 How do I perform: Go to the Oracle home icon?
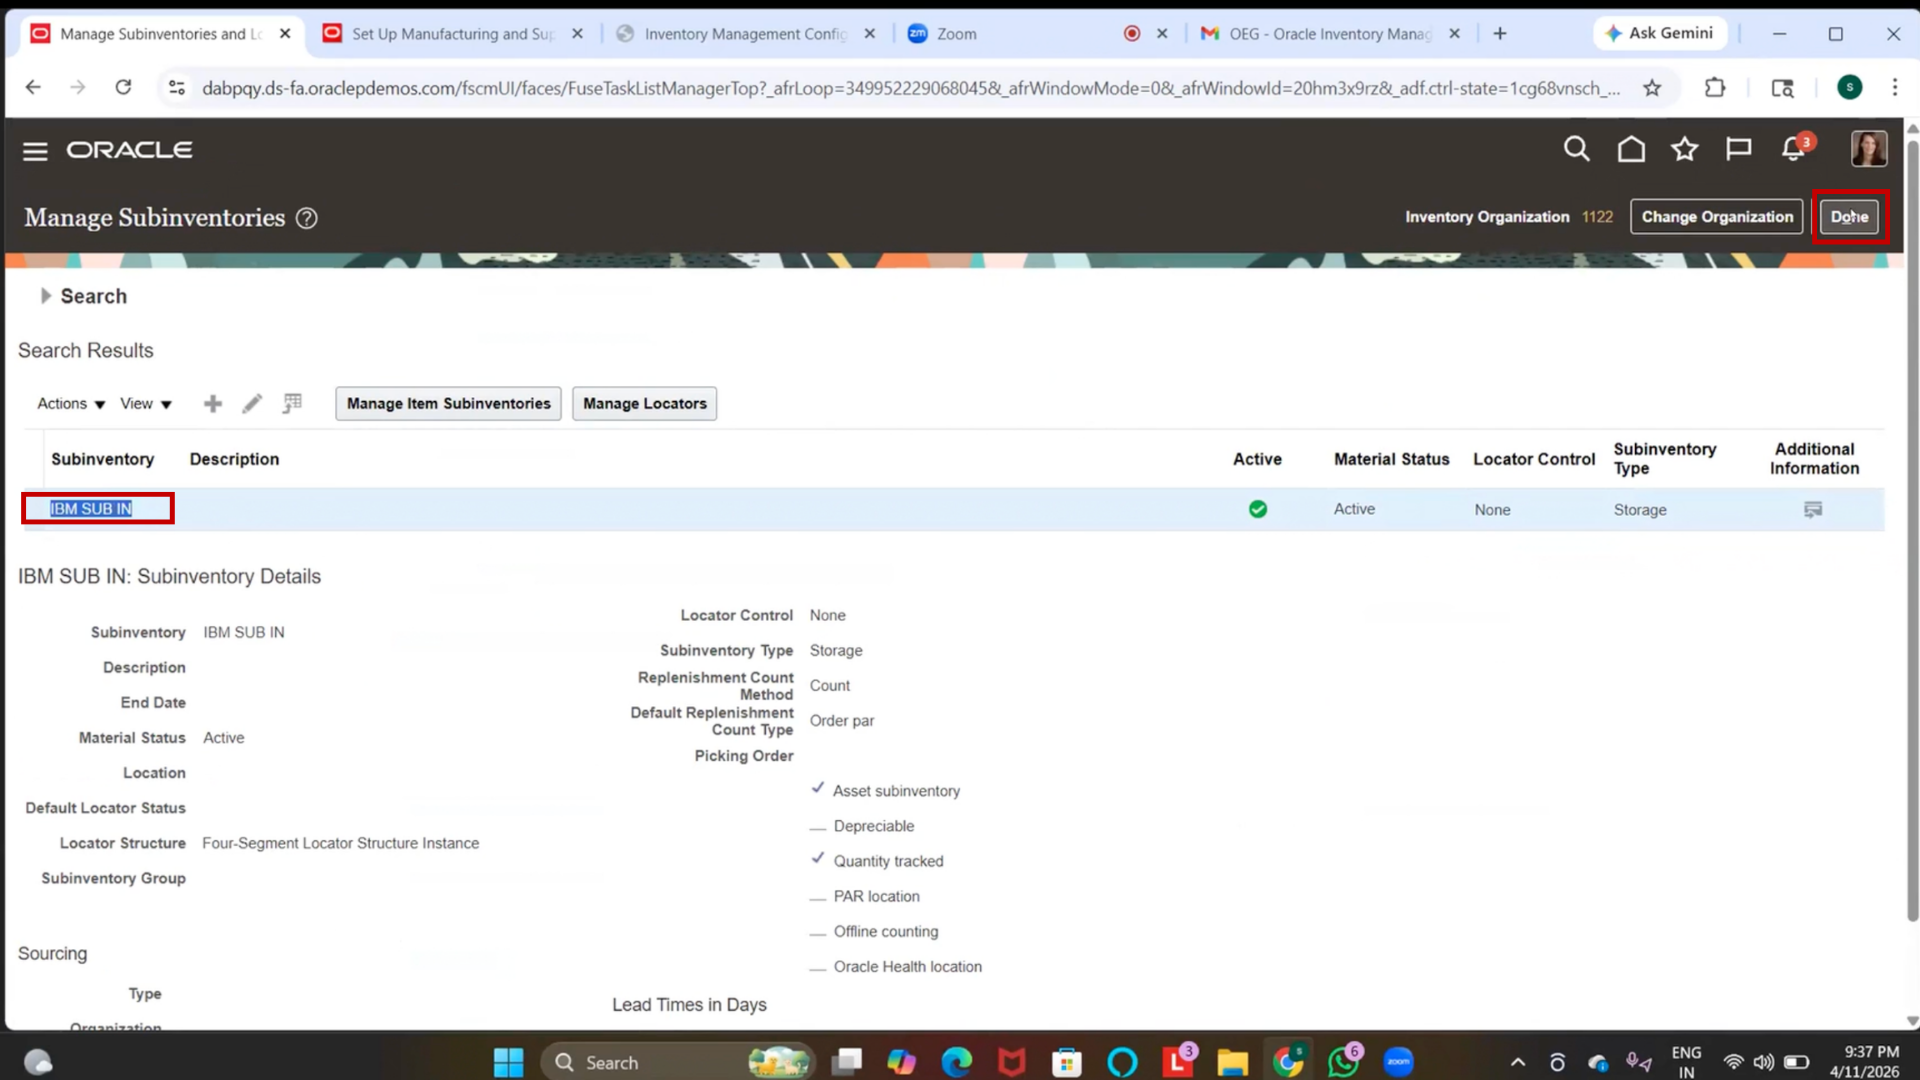point(1631,149)
